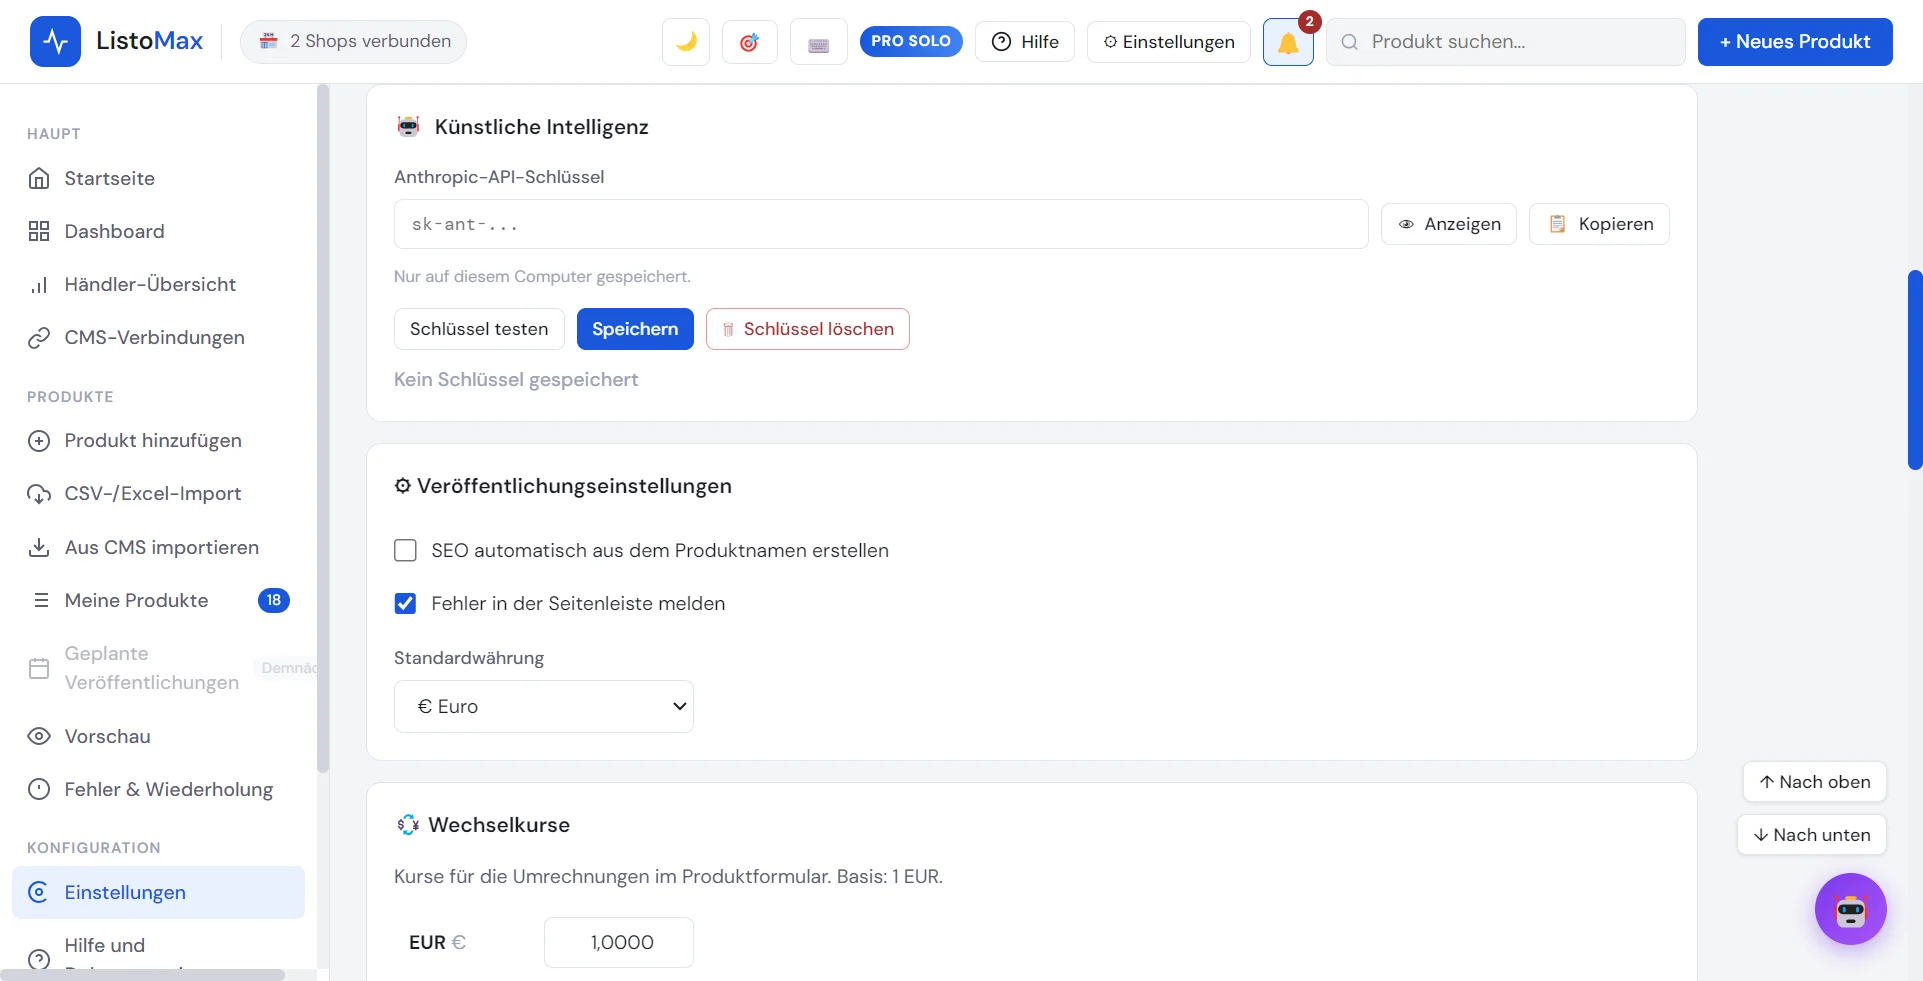
Task: Click the Fehler & Wiederholung alert icon
Action: click(x=39, y=789)
